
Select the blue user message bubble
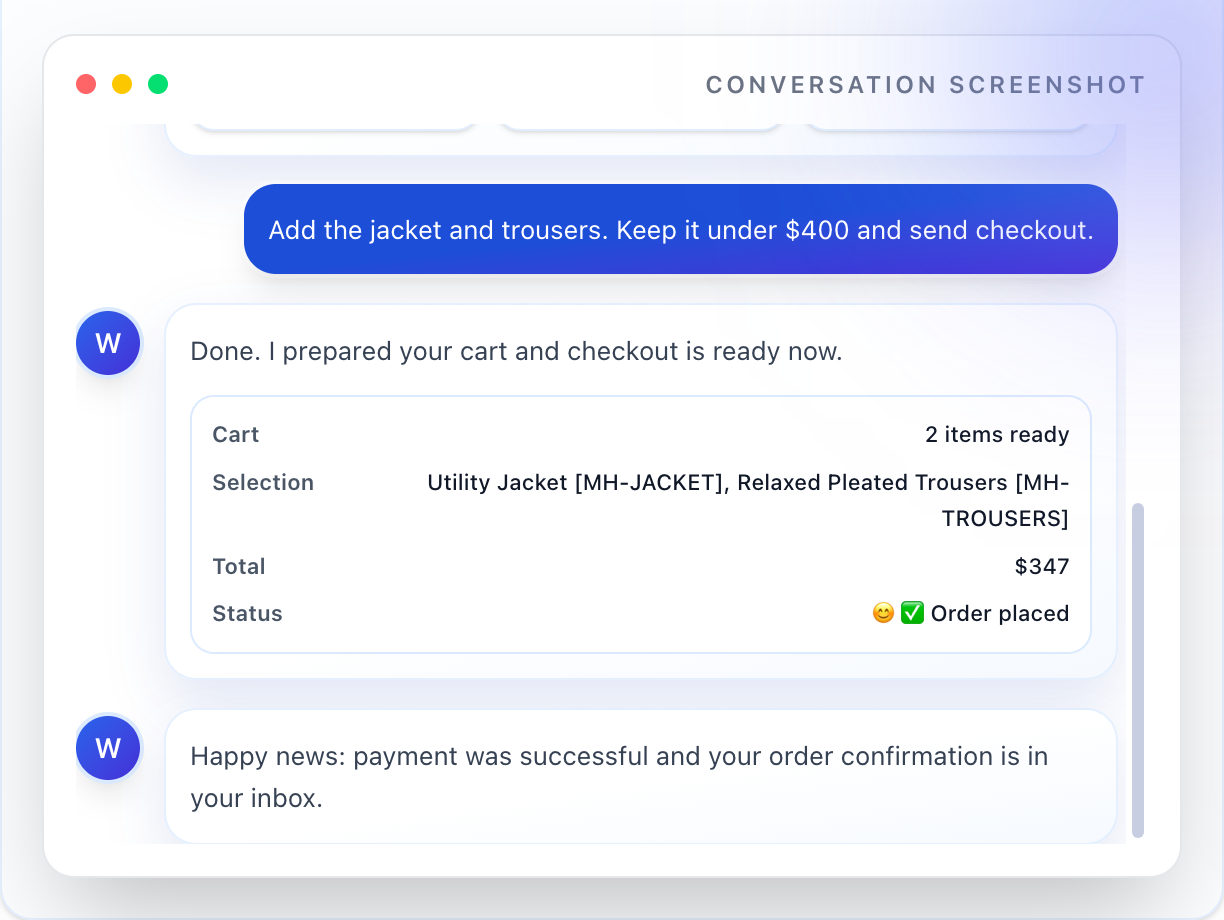tap(680, 229)
